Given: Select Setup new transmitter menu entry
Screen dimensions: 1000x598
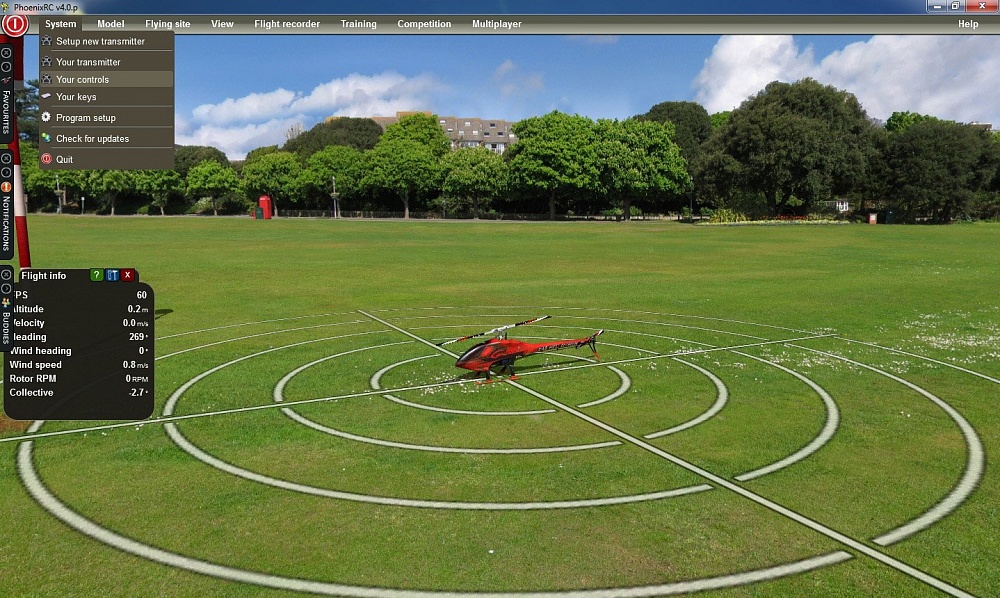Looking at the screenshot, I should point(100,42).
